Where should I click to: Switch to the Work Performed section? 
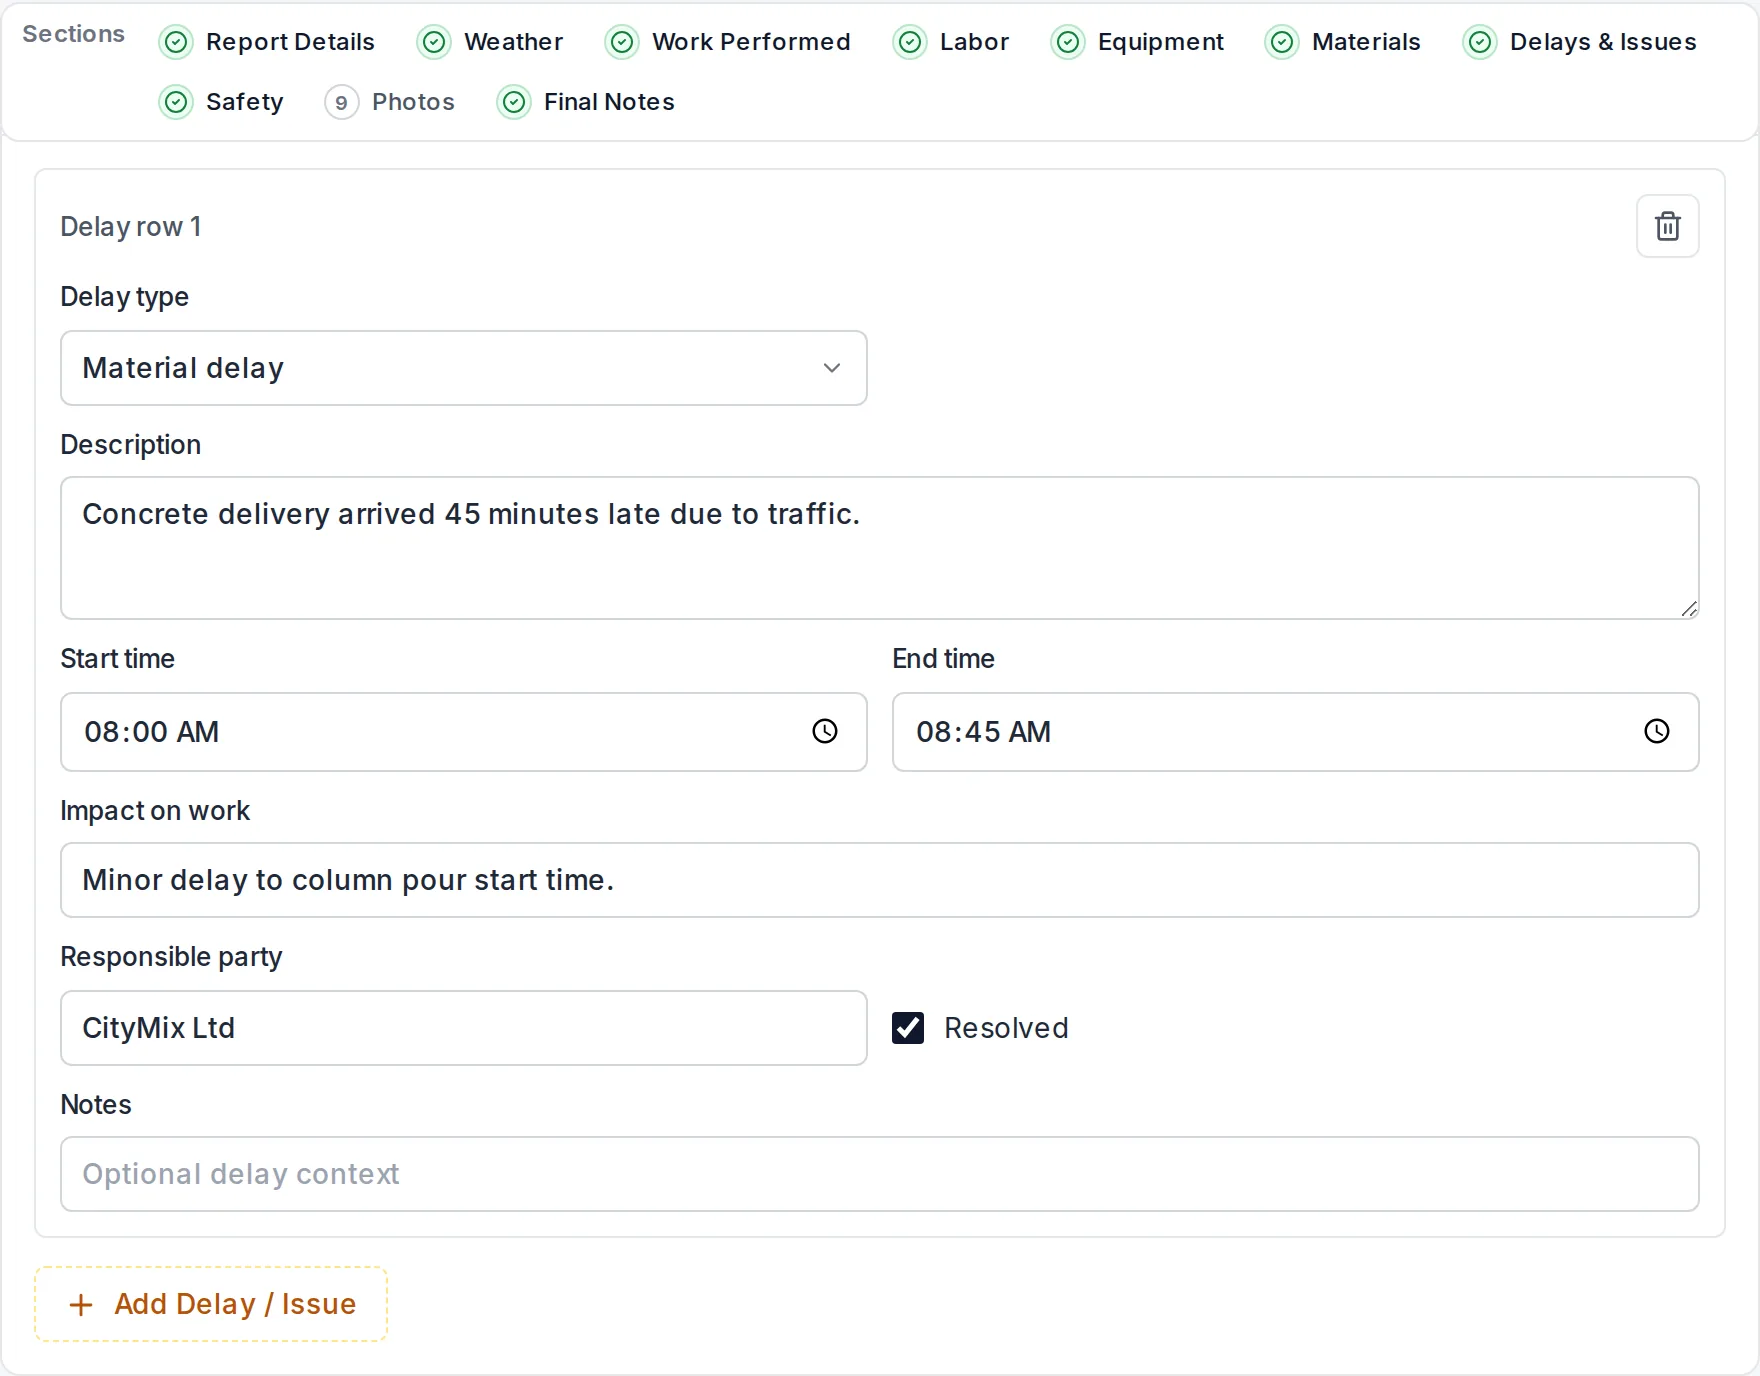coord(729,42)
